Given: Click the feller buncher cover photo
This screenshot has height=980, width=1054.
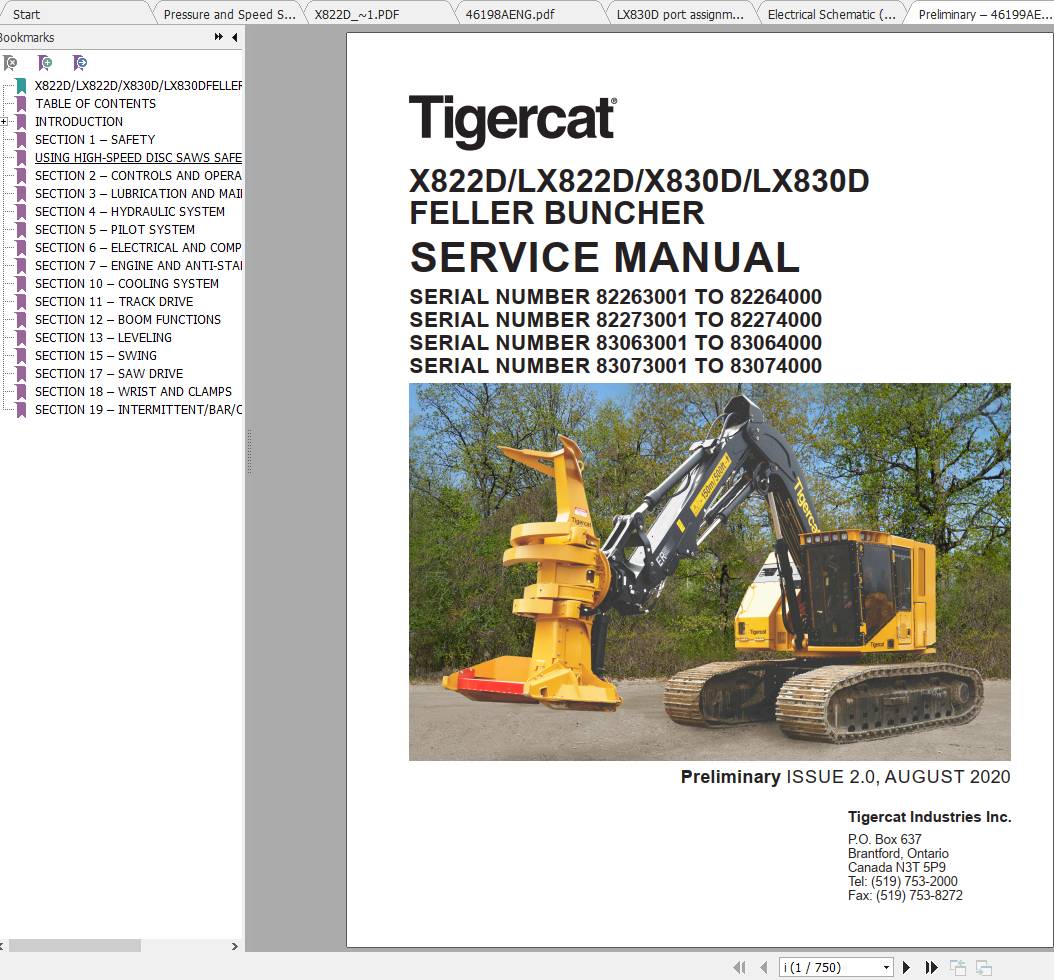Looking at the screenshot, I should pos(709,570).
